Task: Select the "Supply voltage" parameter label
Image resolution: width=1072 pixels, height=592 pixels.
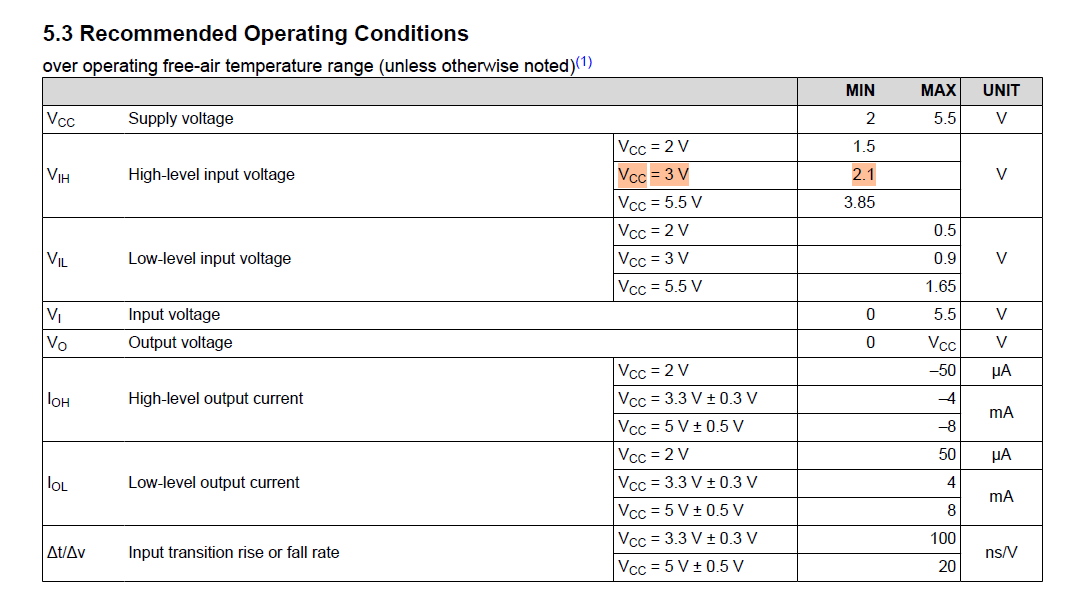Action: click(x=181, y=119)
